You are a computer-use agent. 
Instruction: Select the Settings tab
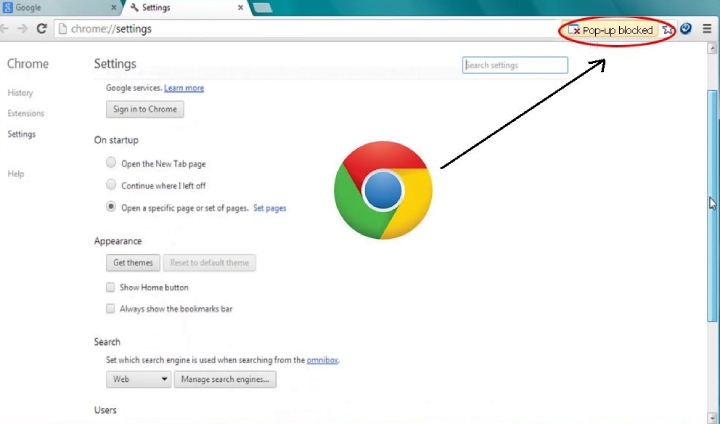pyautogui.click(x=186, y=8)
